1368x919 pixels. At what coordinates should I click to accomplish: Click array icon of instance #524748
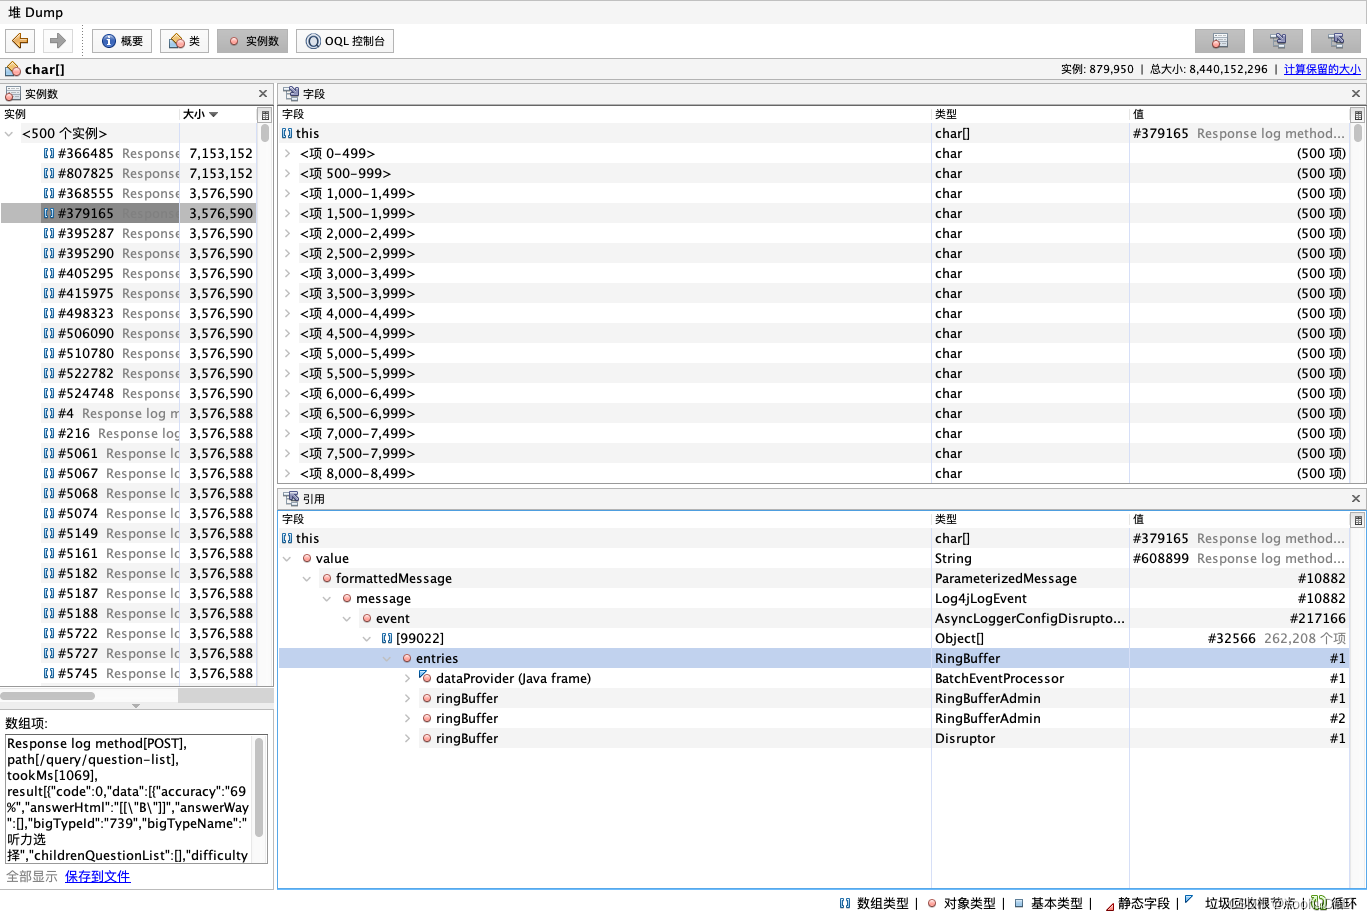[49, 394]
